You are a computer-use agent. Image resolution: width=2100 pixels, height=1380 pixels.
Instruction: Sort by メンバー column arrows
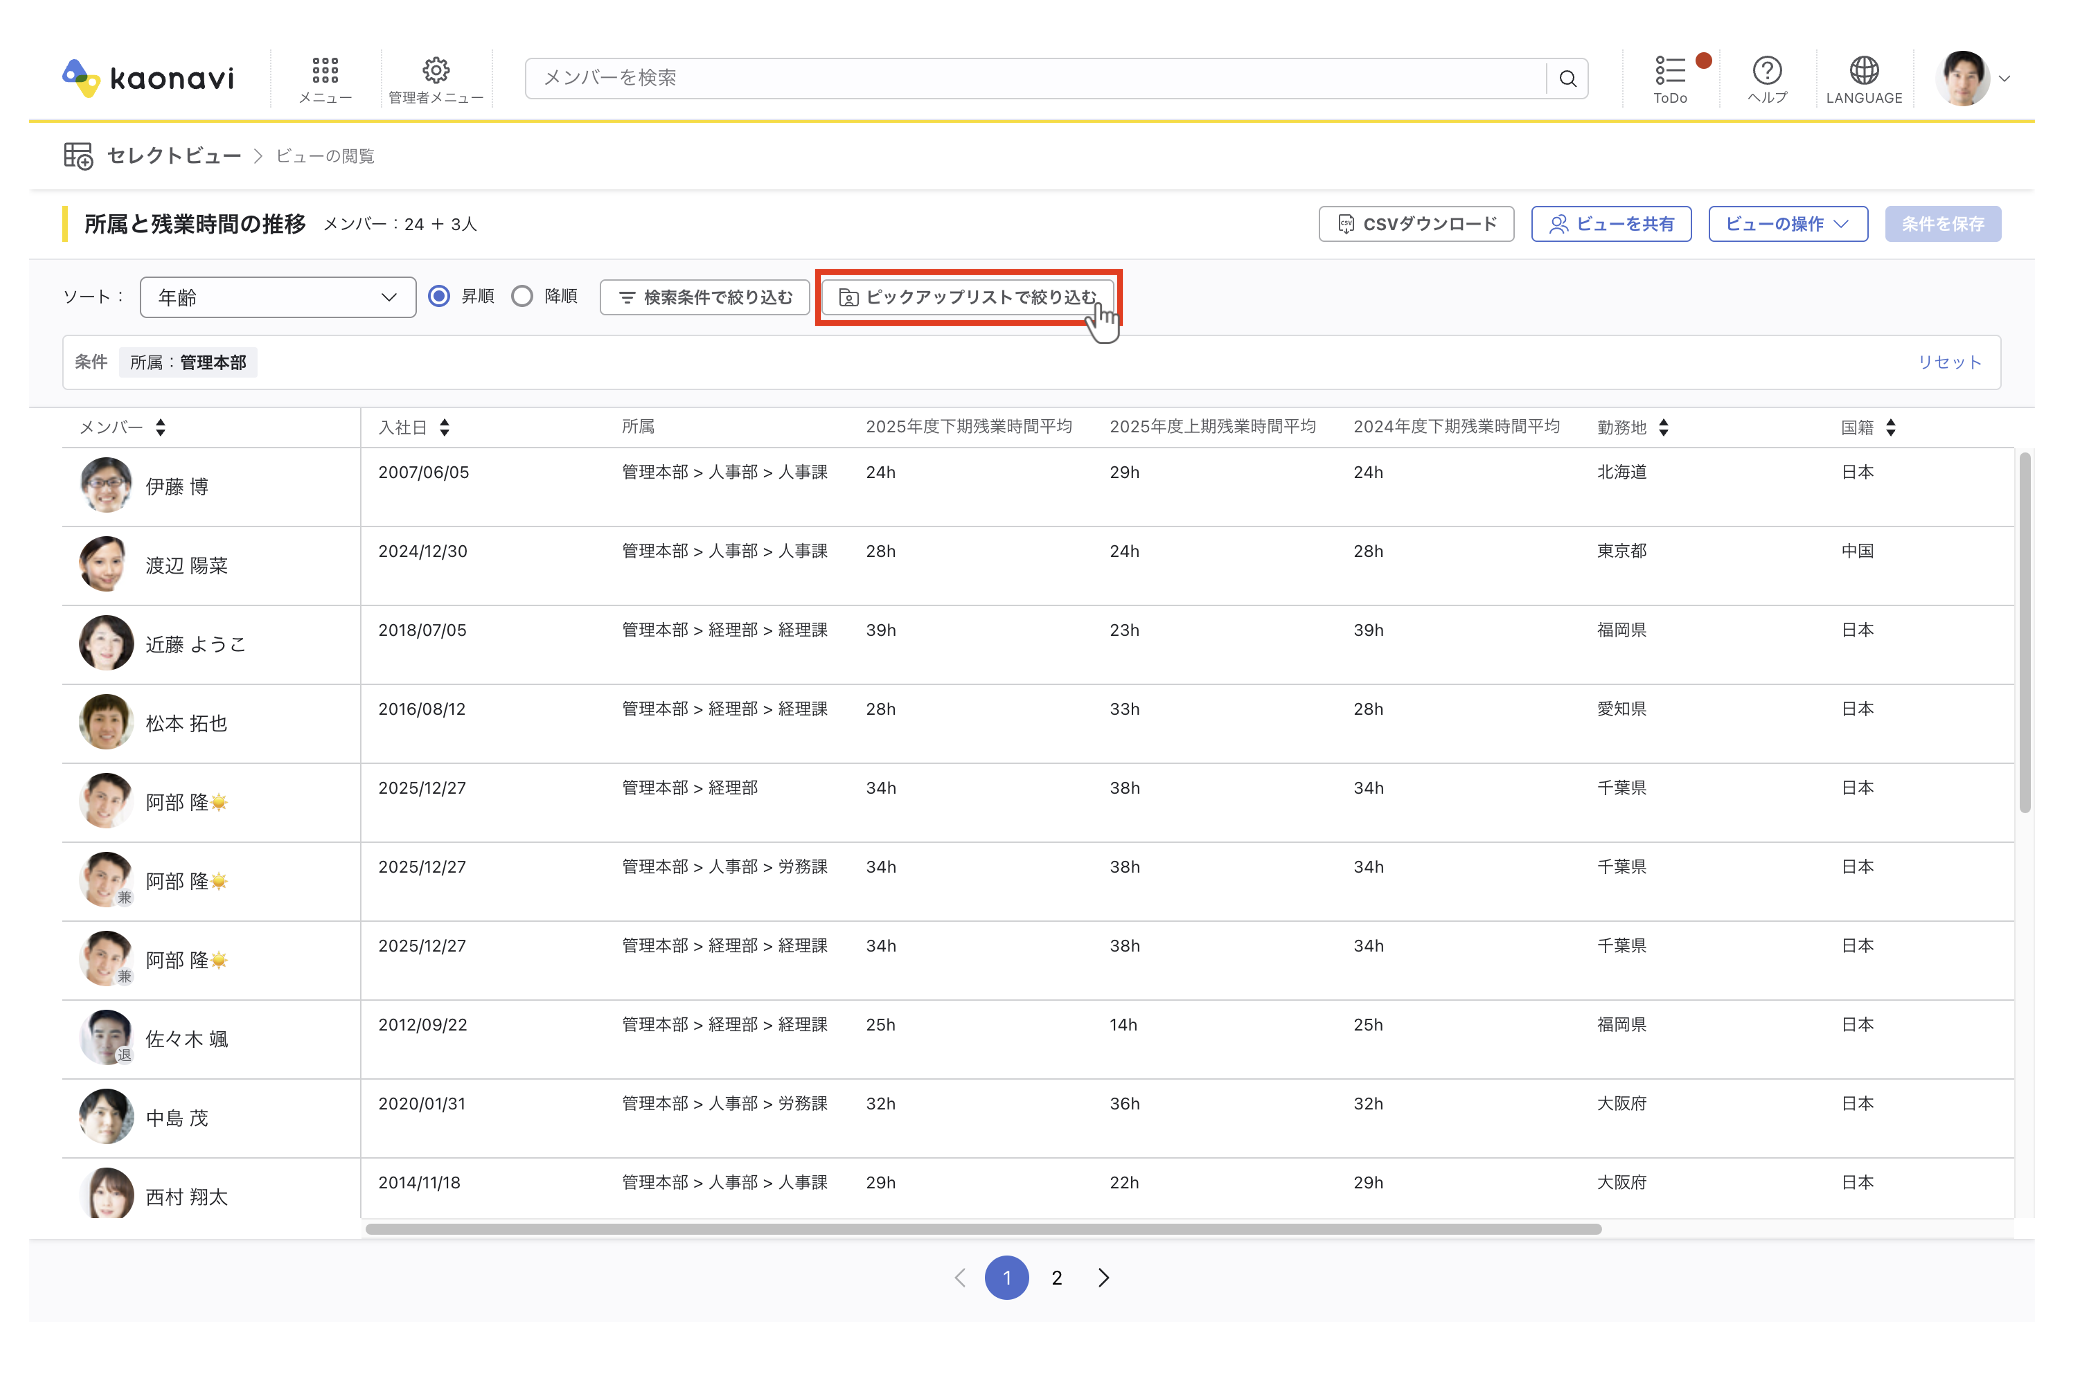tap(160, 427)
